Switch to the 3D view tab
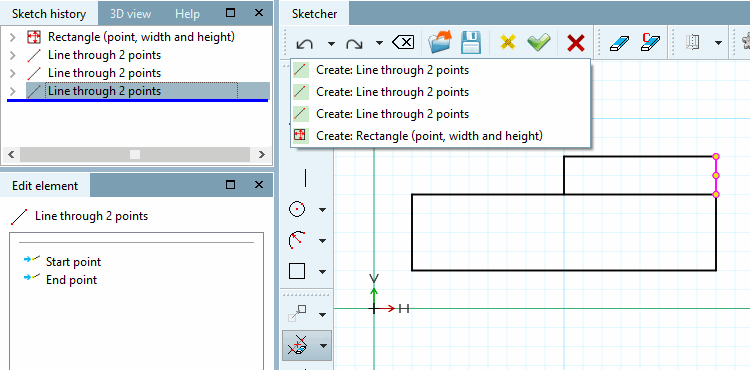Image resolution: width=750 pixels, height=370 pixels. (130, 14)
